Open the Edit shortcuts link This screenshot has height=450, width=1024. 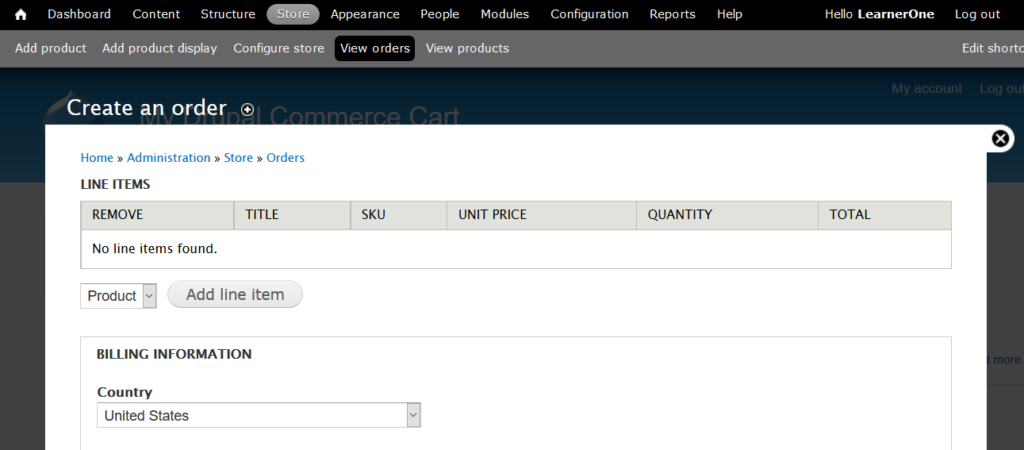(x=993, y=48)
